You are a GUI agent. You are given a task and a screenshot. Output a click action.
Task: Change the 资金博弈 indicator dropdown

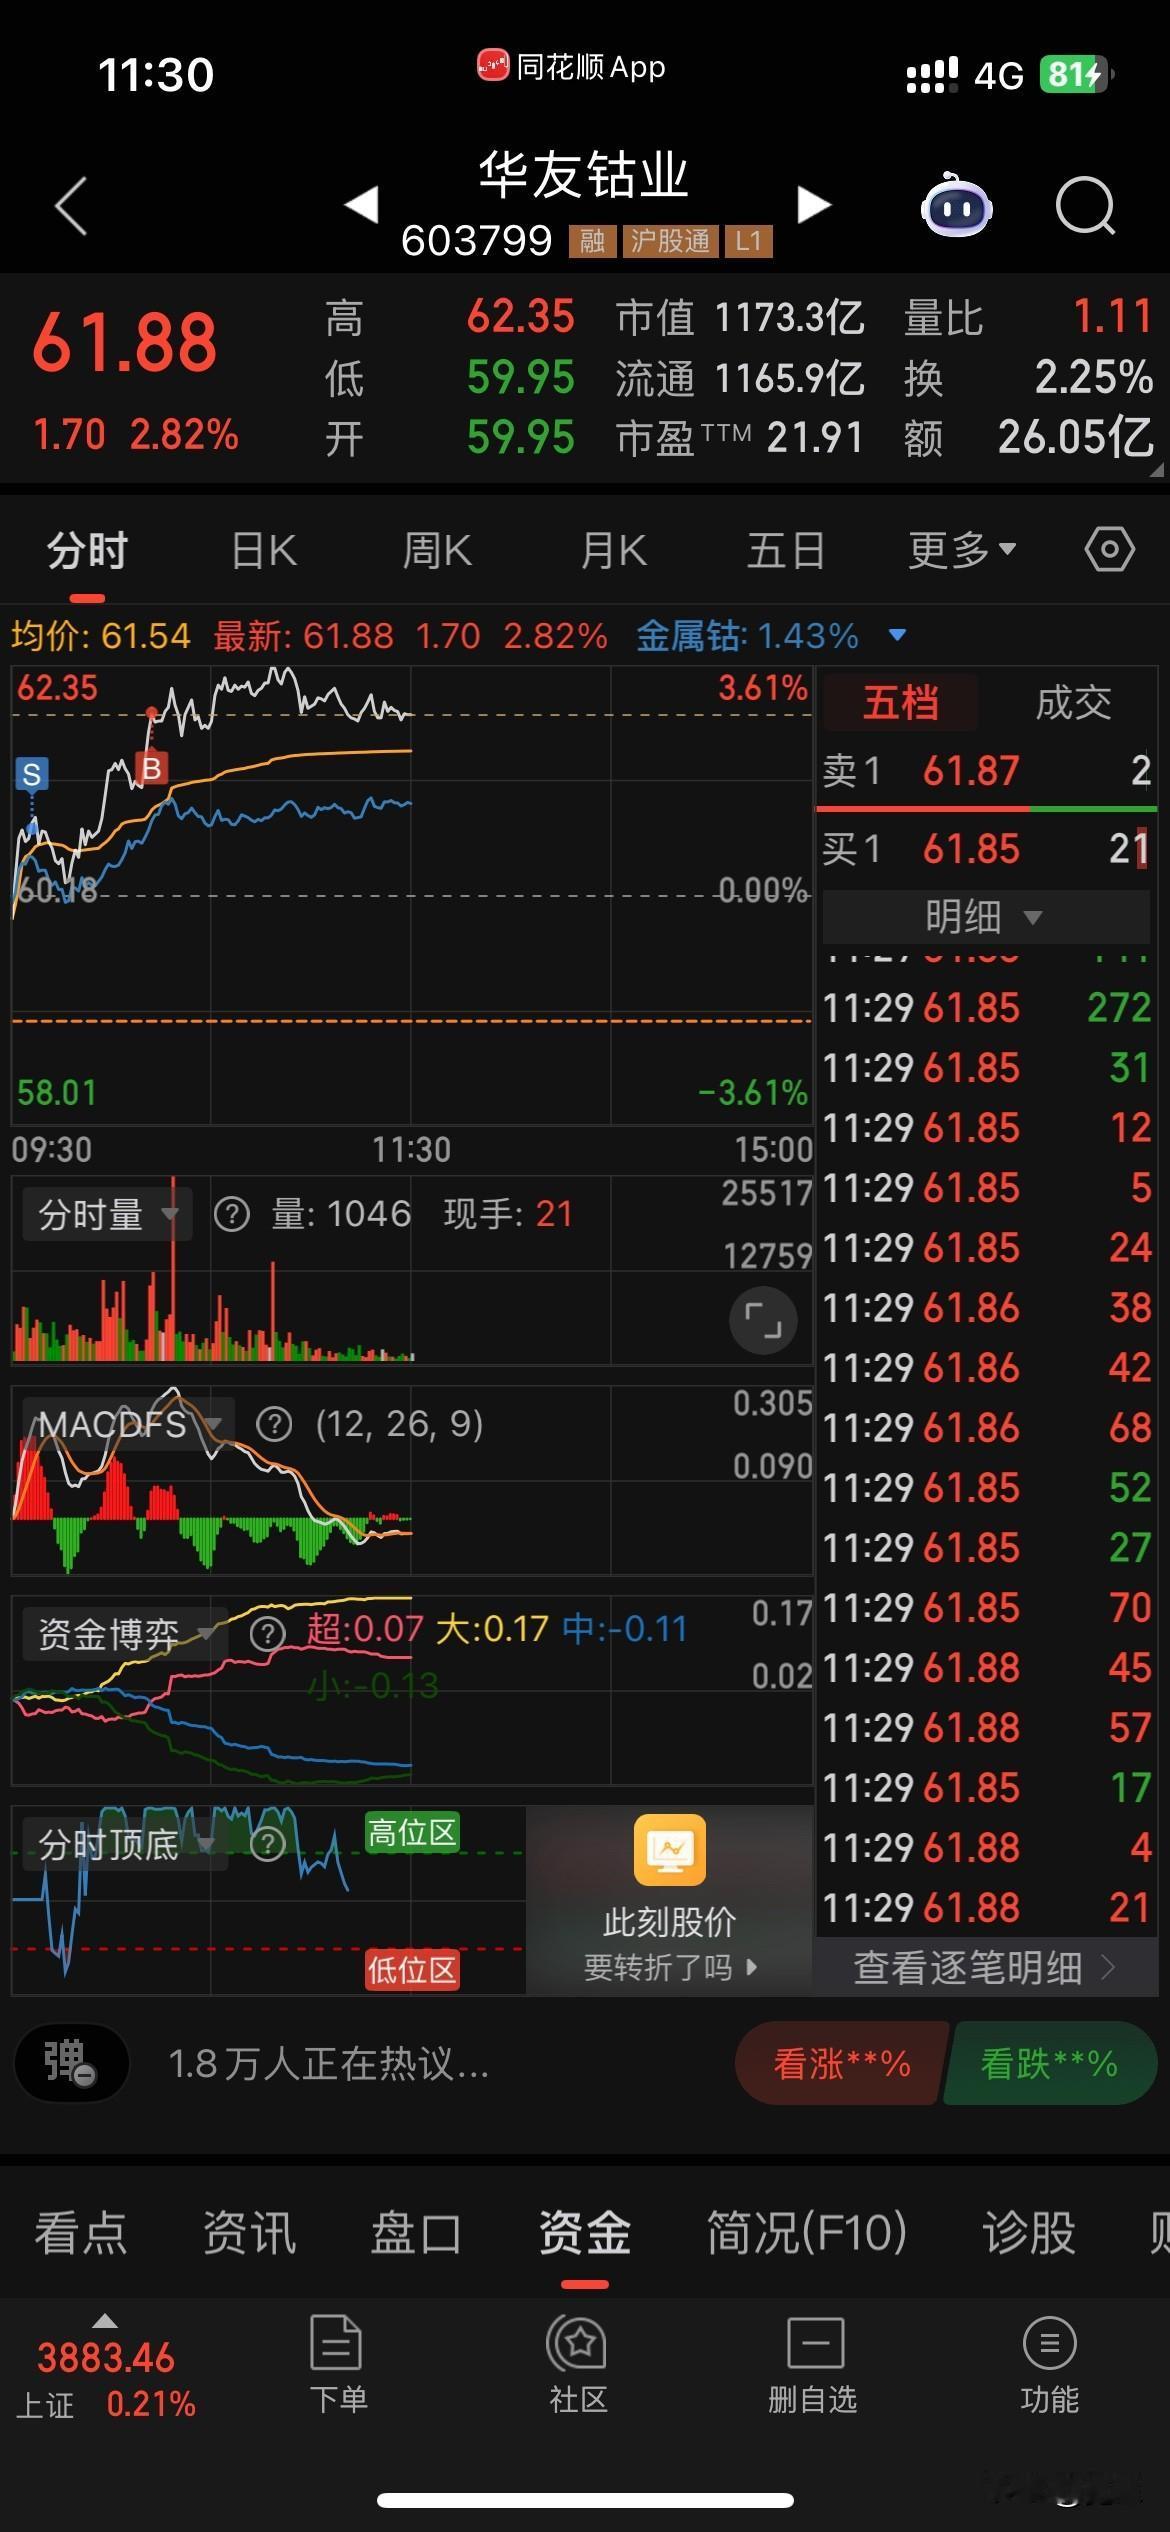[124, 1634]
